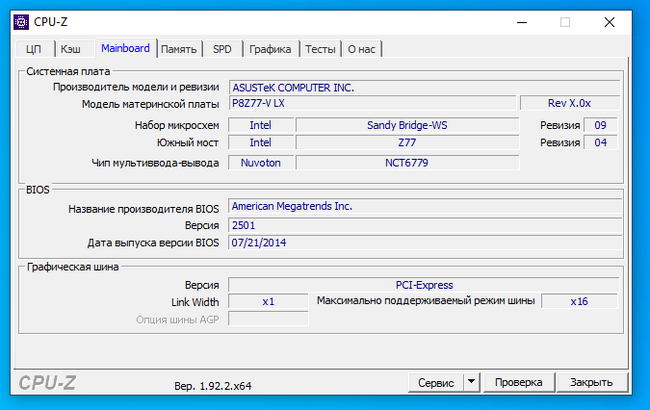
Task: Open the Графика tab
Action: (x=270, y=49)
